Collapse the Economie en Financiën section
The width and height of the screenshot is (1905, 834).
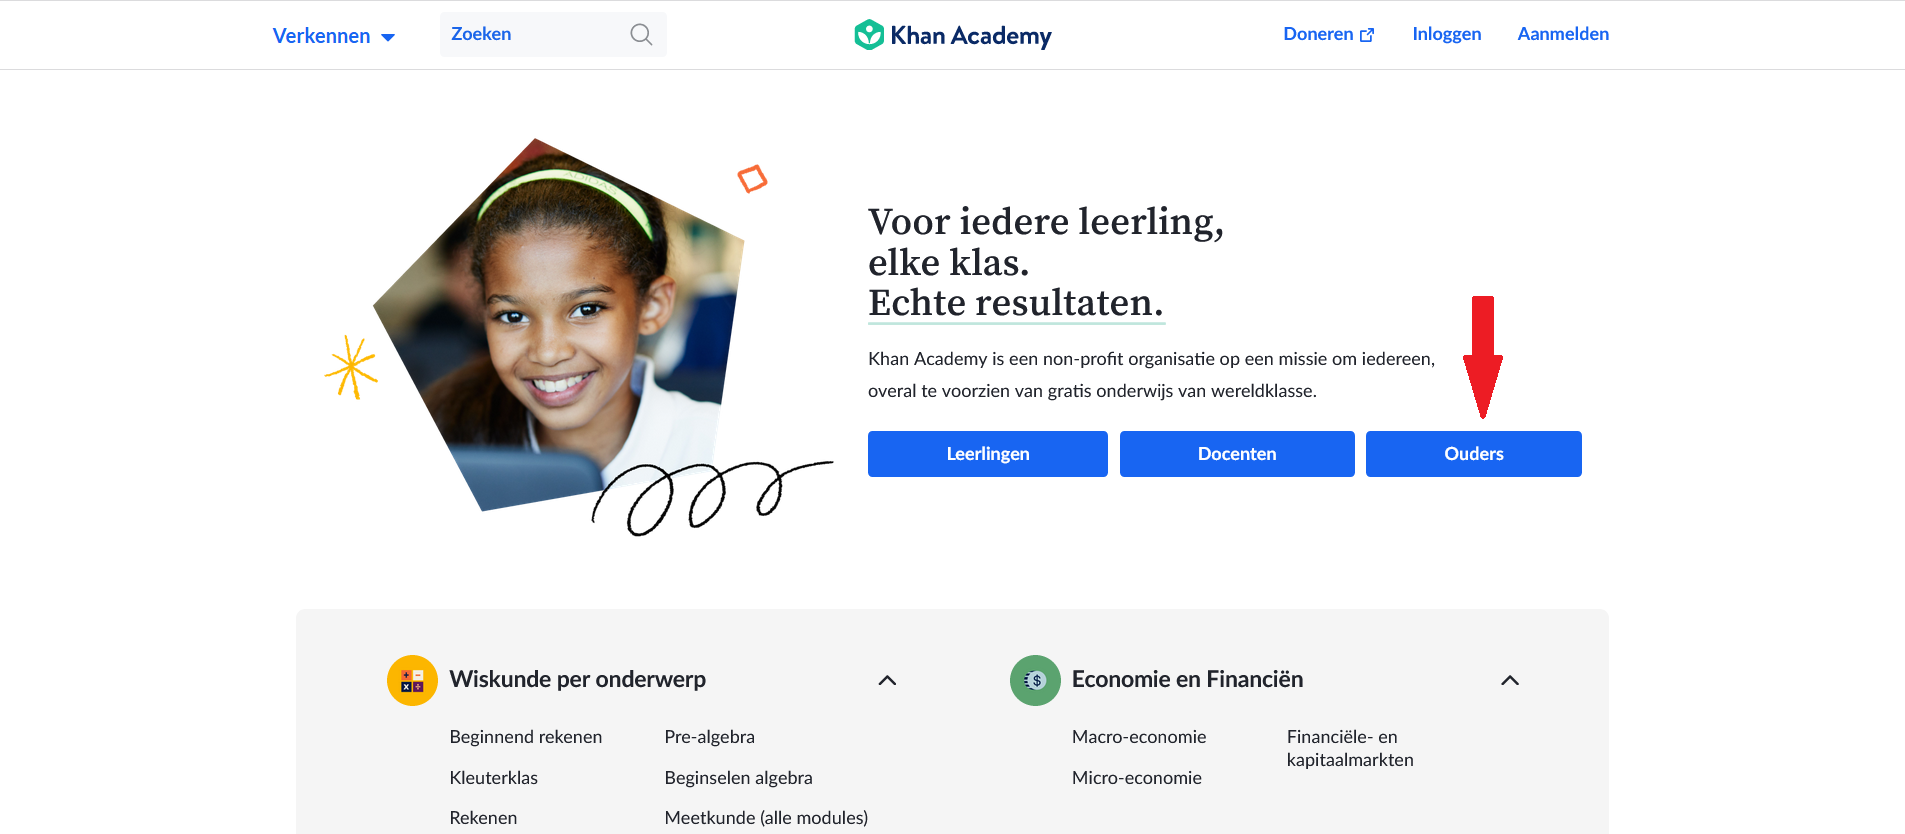[x=1510, y=680]
